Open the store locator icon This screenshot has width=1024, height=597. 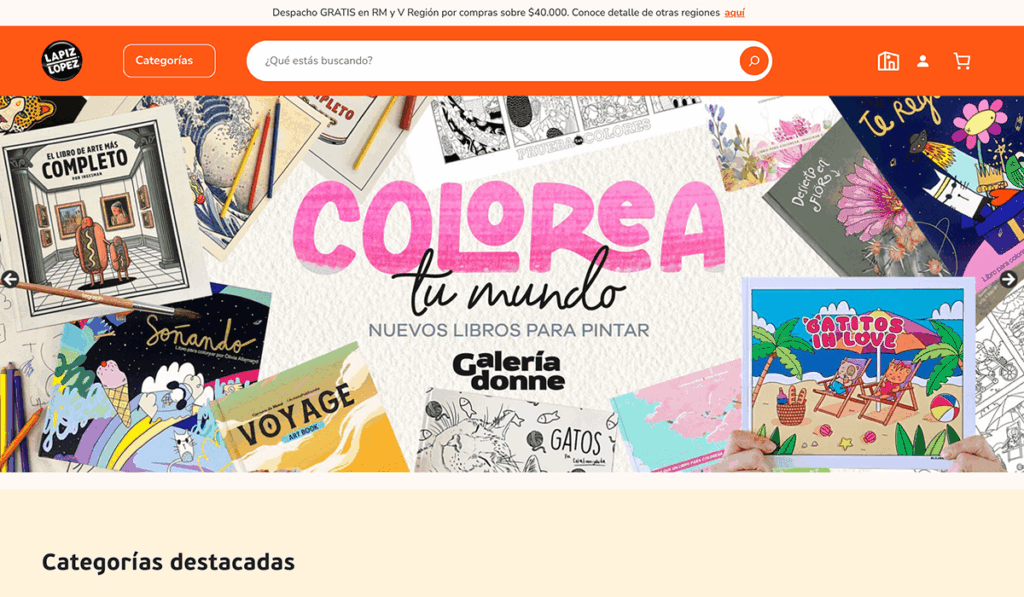[x=888, y=61]
